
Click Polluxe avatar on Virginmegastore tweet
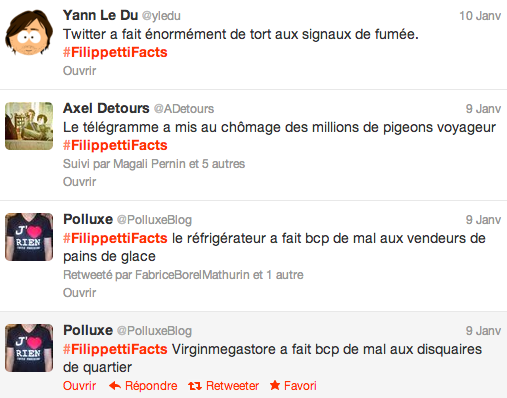click(x=29, y=348)
